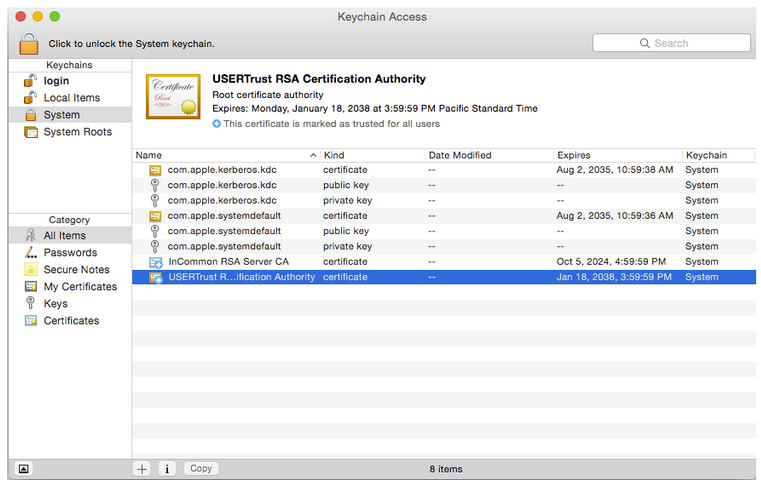Click the login keychain unlocked padlock icon
The width and height of the screenshot is (761, 485).
[x=31, y=80]
